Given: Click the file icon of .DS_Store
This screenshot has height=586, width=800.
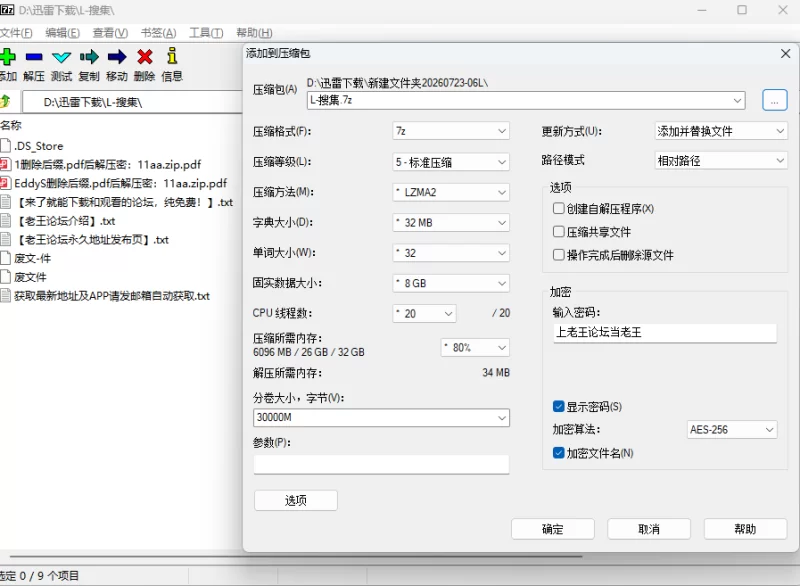Looking at the screenshot, I should click(5, 145).
